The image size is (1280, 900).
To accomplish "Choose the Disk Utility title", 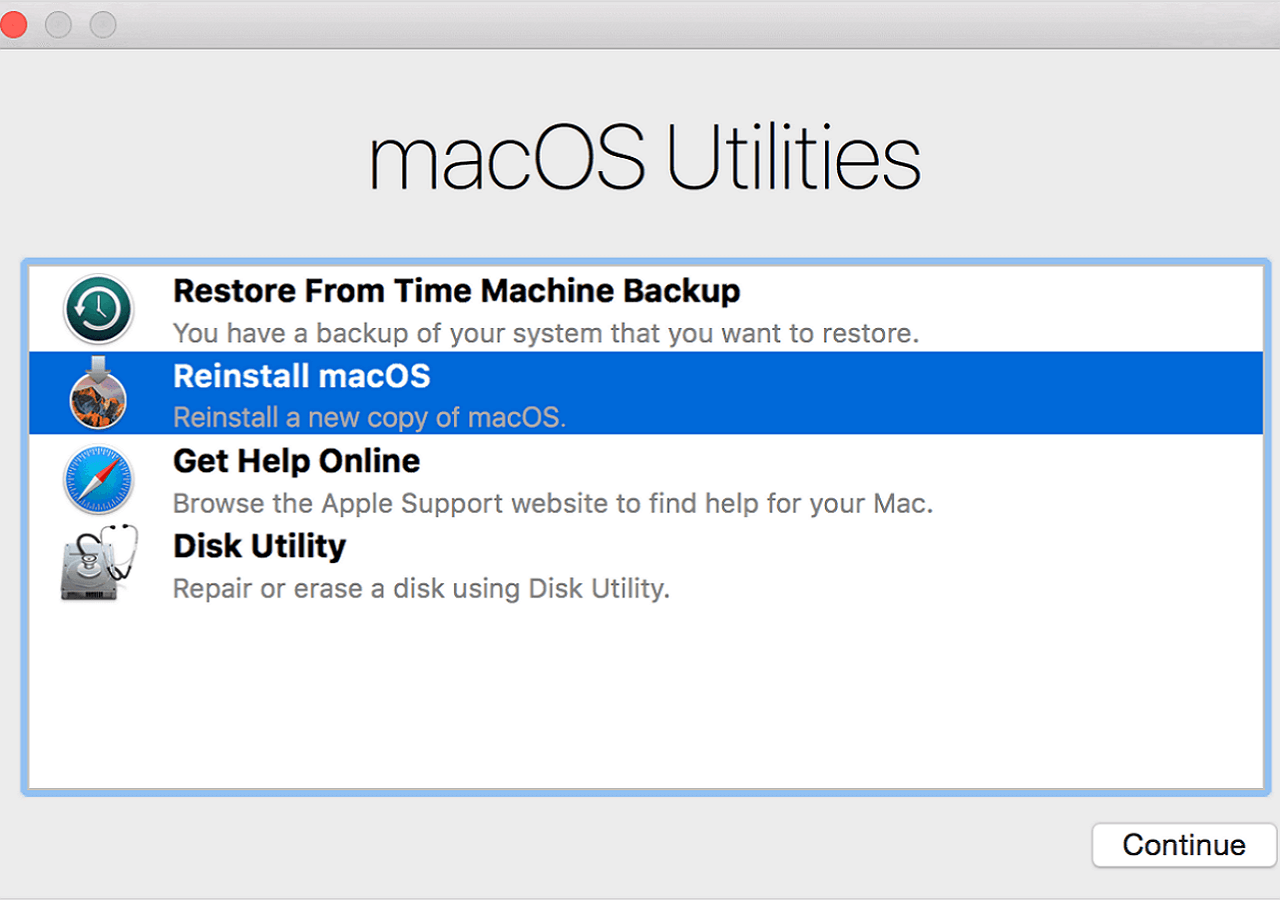I will (259, 546).
